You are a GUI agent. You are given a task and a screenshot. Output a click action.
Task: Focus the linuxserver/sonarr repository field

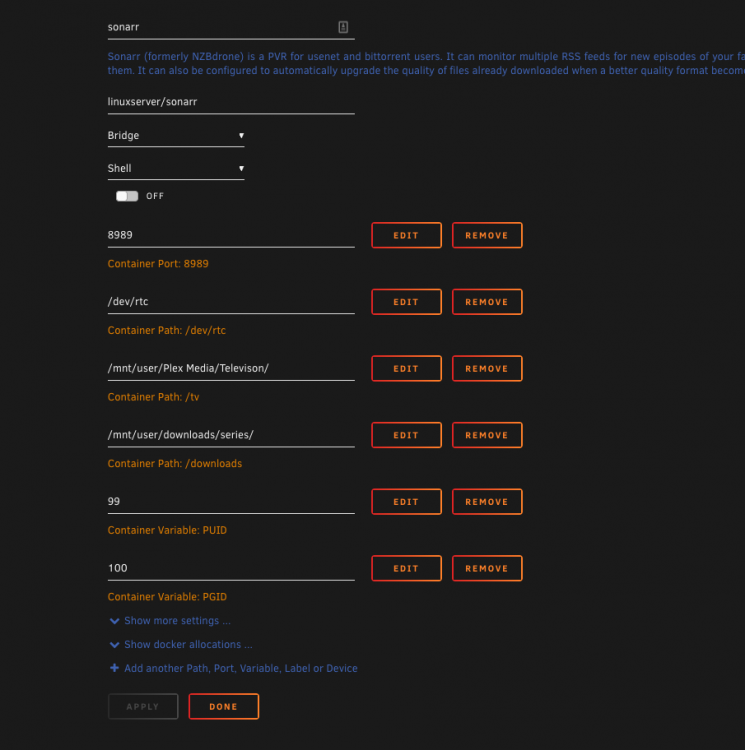(231, 102)
